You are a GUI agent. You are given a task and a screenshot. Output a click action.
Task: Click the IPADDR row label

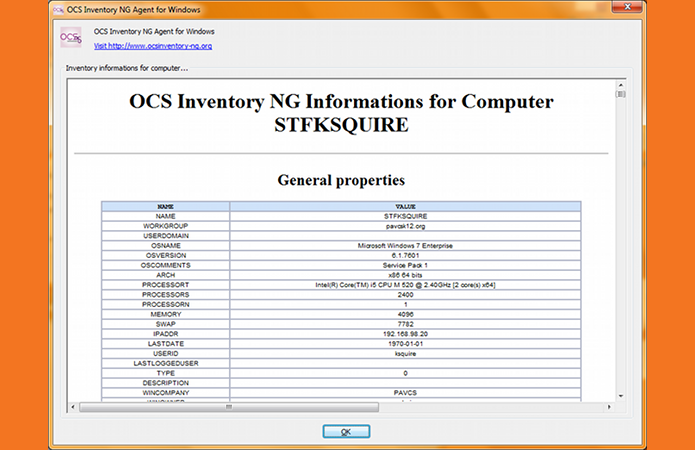pyautogui.click(x=165, y=334)
